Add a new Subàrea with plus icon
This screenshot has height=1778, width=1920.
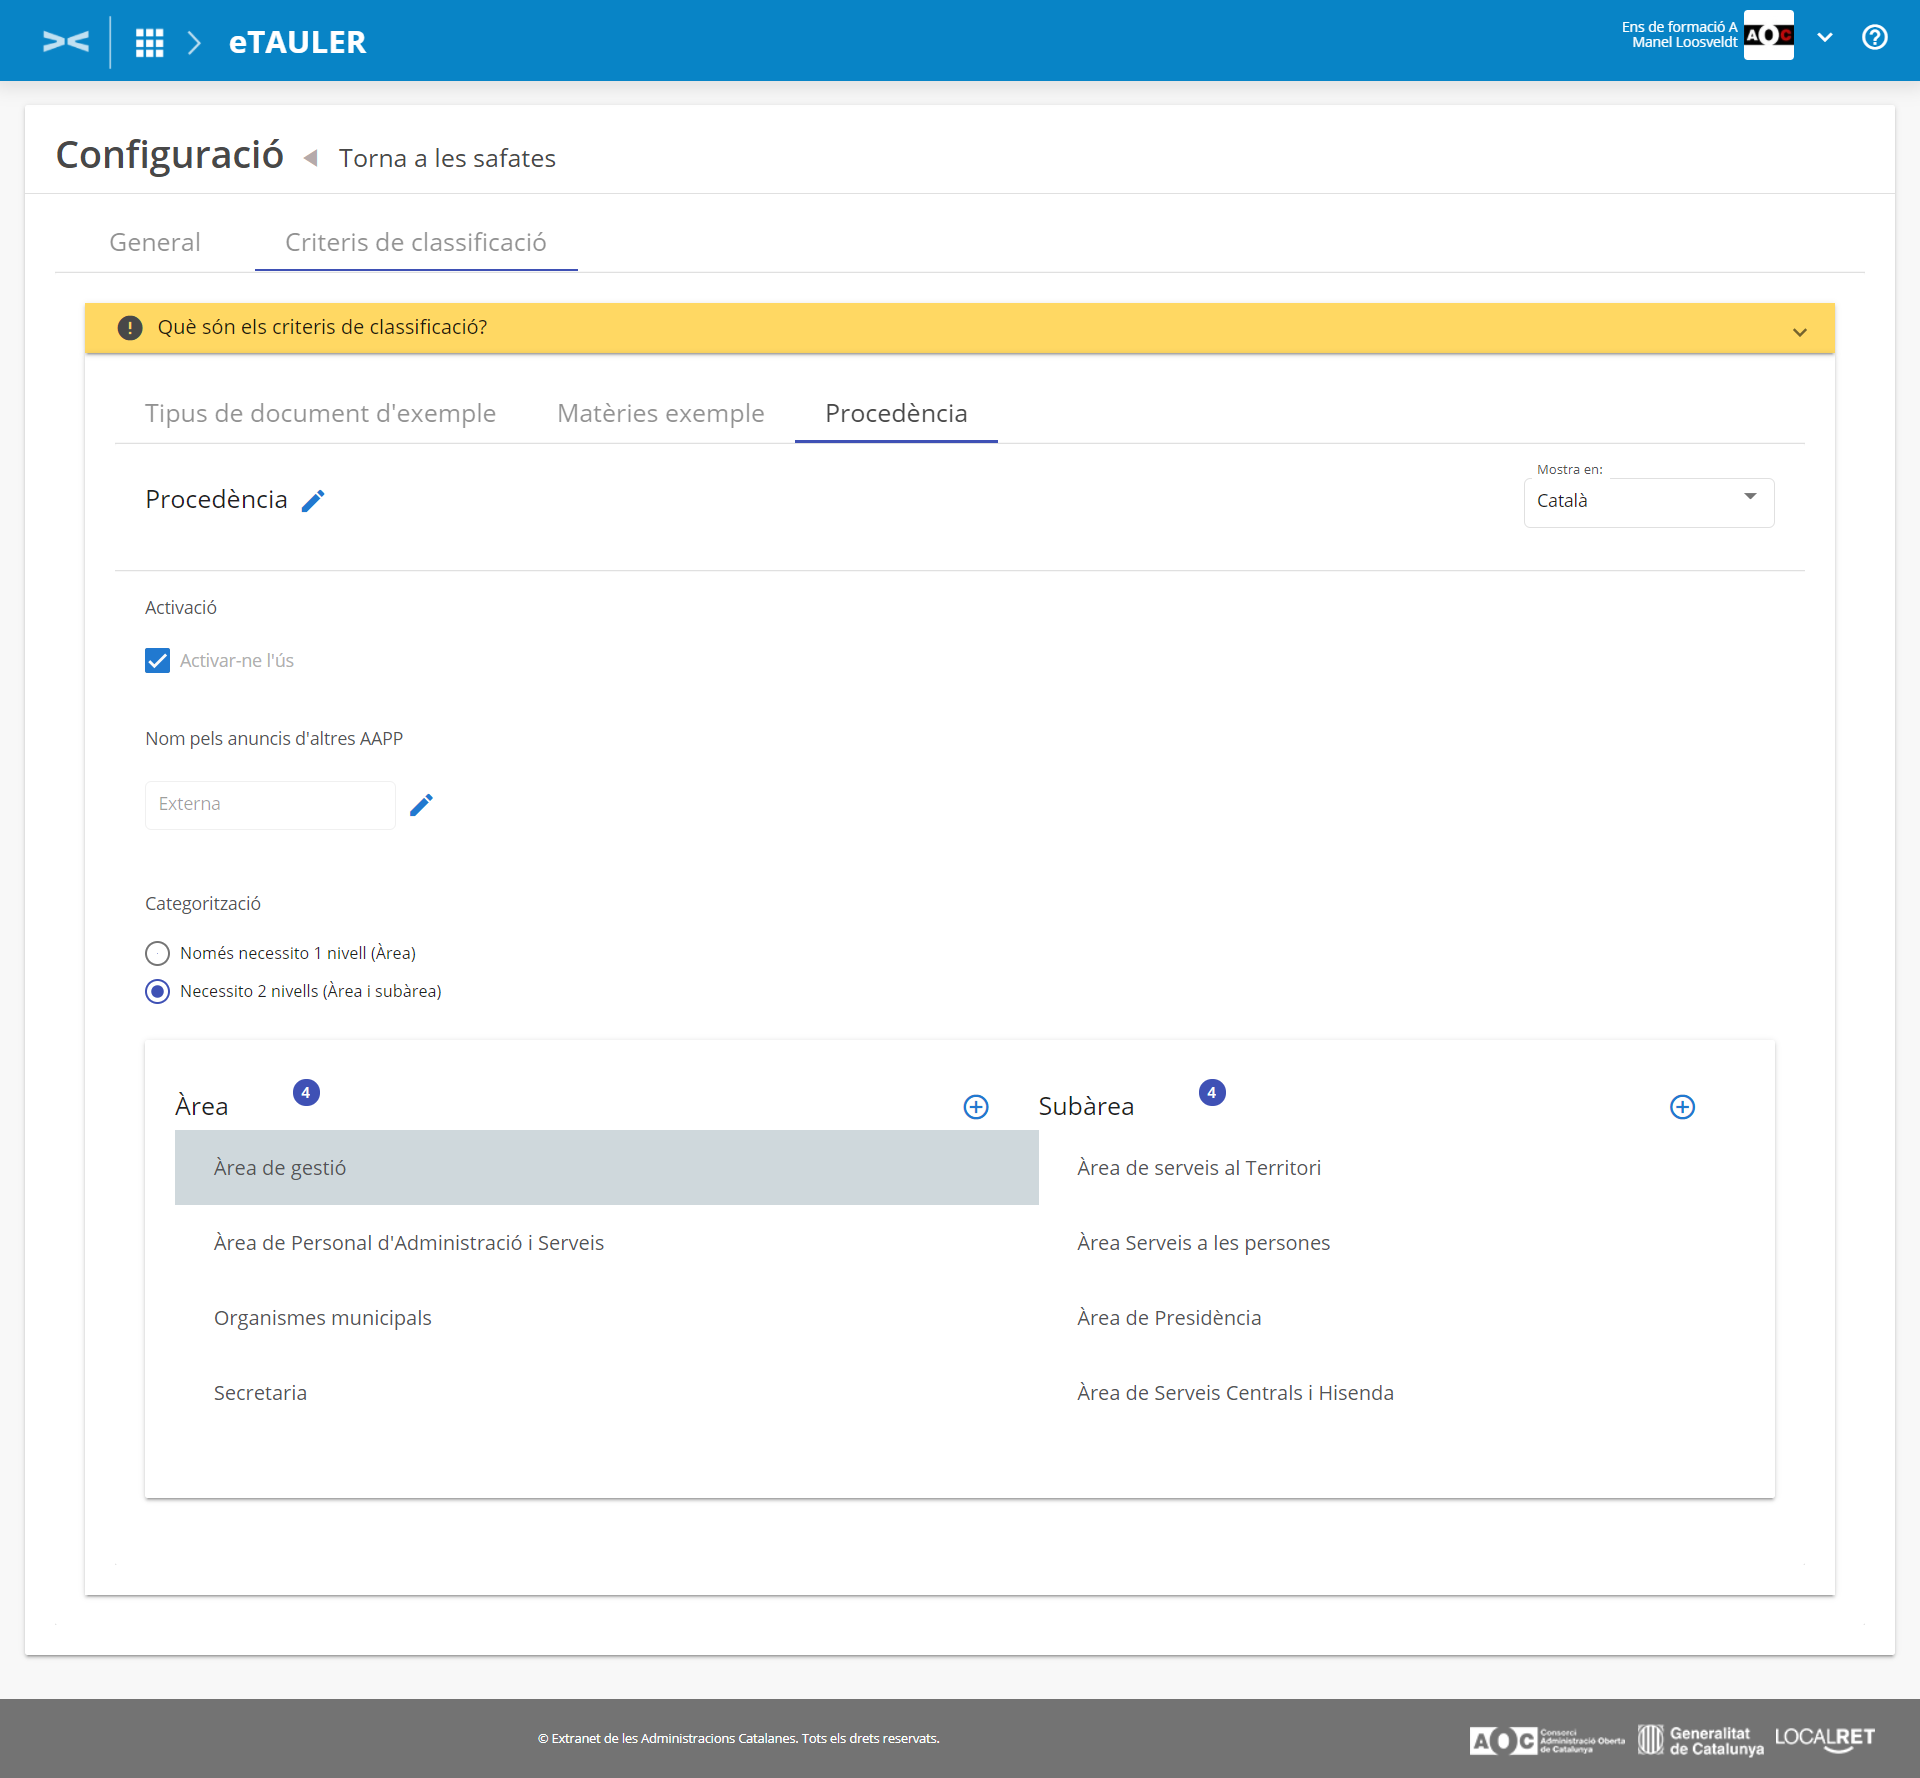pos(1682,1107)
